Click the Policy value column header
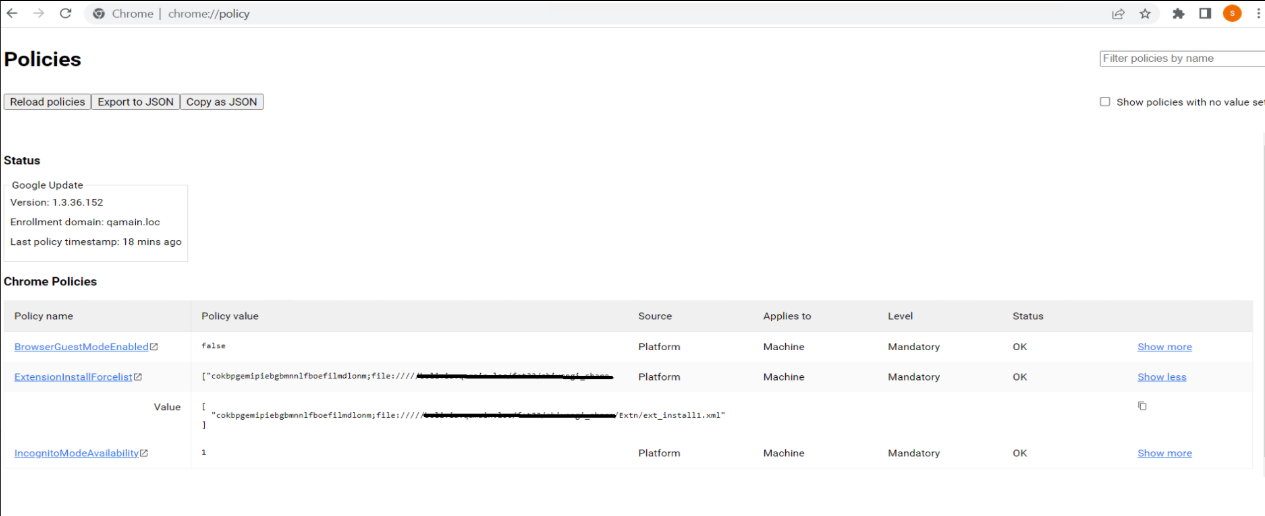The image size is (1265, 516). pyautogui.click(x=230, y=316)
